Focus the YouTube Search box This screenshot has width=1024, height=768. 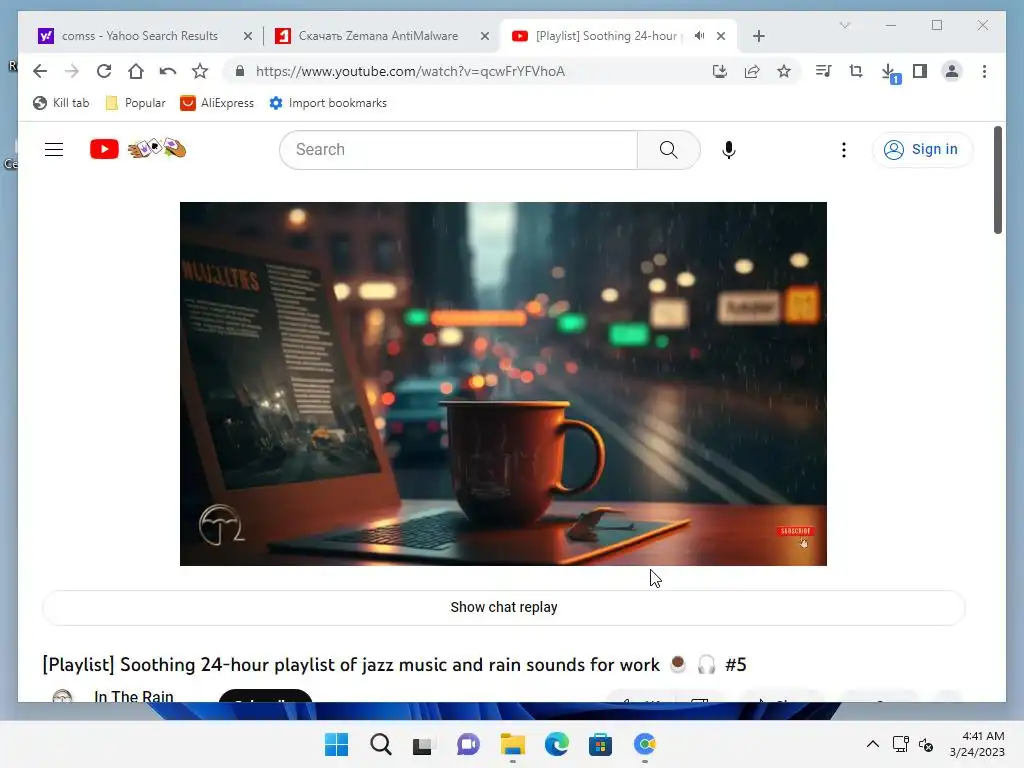coord(458,150)
